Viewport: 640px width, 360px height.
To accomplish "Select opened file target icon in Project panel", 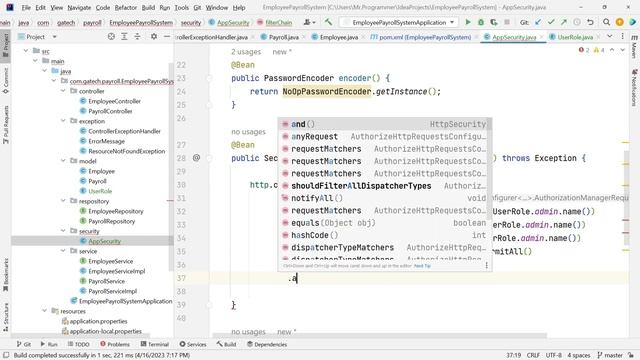I will [111, 36].
